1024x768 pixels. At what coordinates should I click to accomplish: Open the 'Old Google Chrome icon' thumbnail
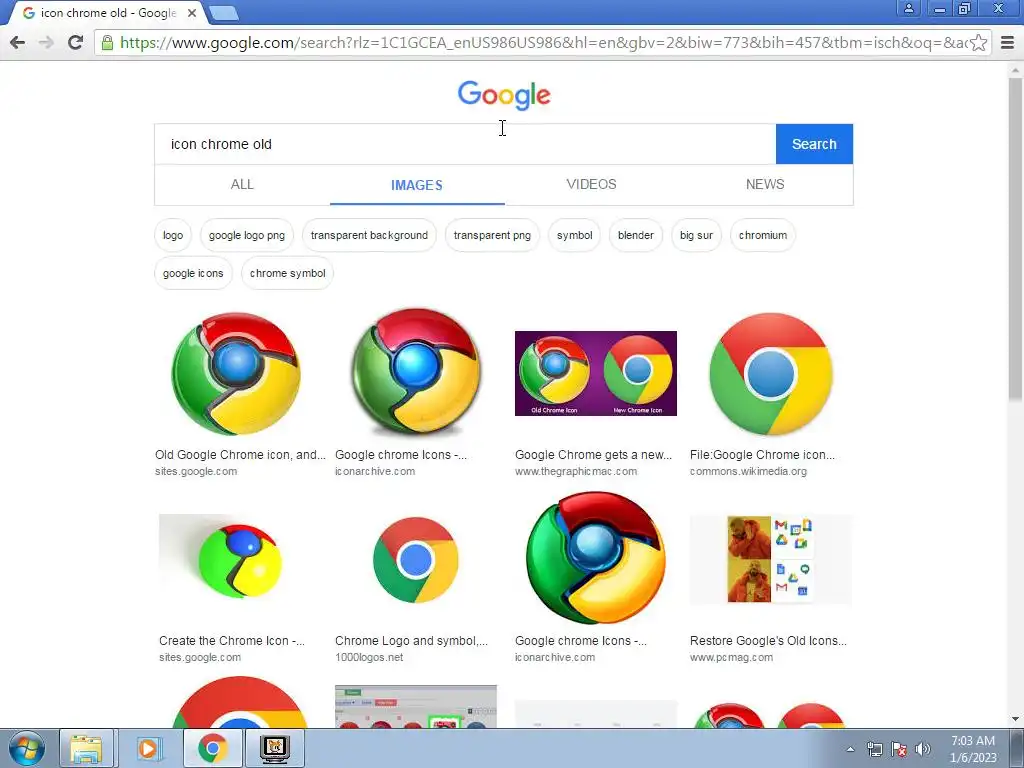coord(236,374)
